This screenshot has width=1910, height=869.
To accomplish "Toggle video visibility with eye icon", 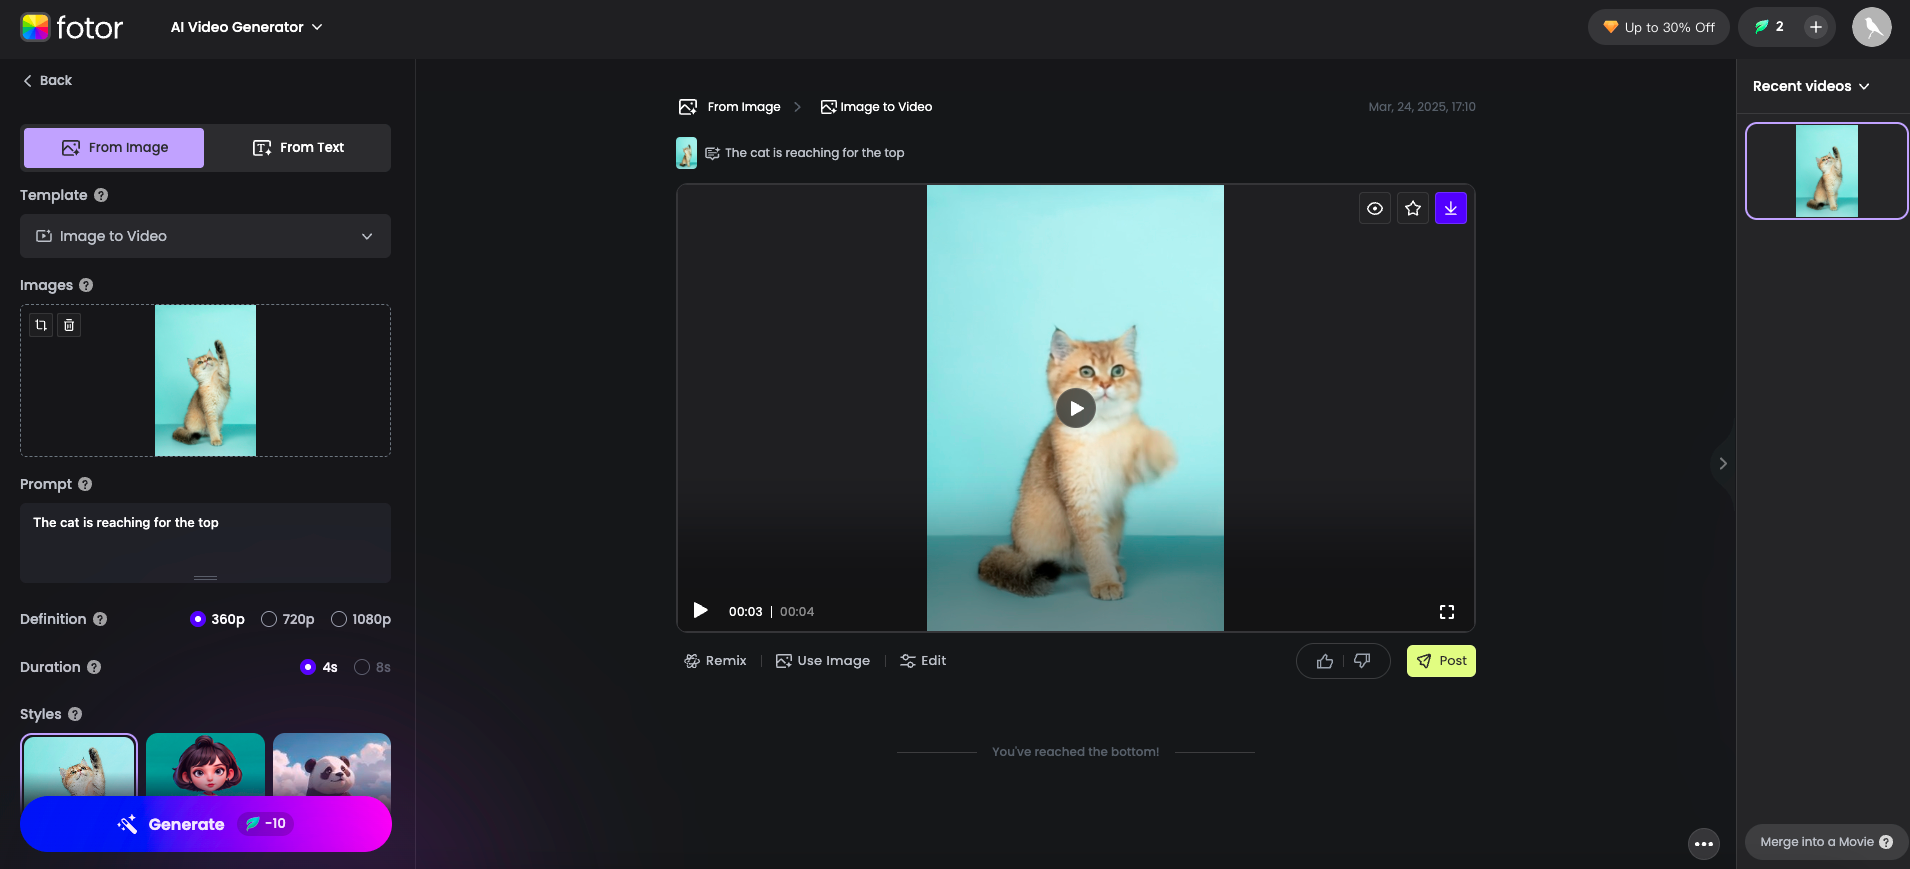I will pyautogui.click(x=1375, y=208).
